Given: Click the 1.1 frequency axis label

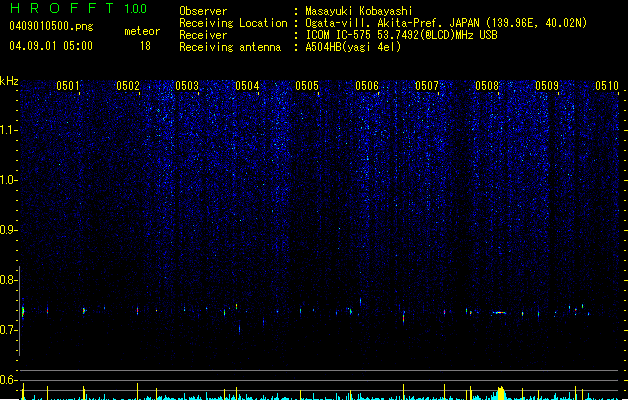Looking at the screenshot, I should 8,130.
